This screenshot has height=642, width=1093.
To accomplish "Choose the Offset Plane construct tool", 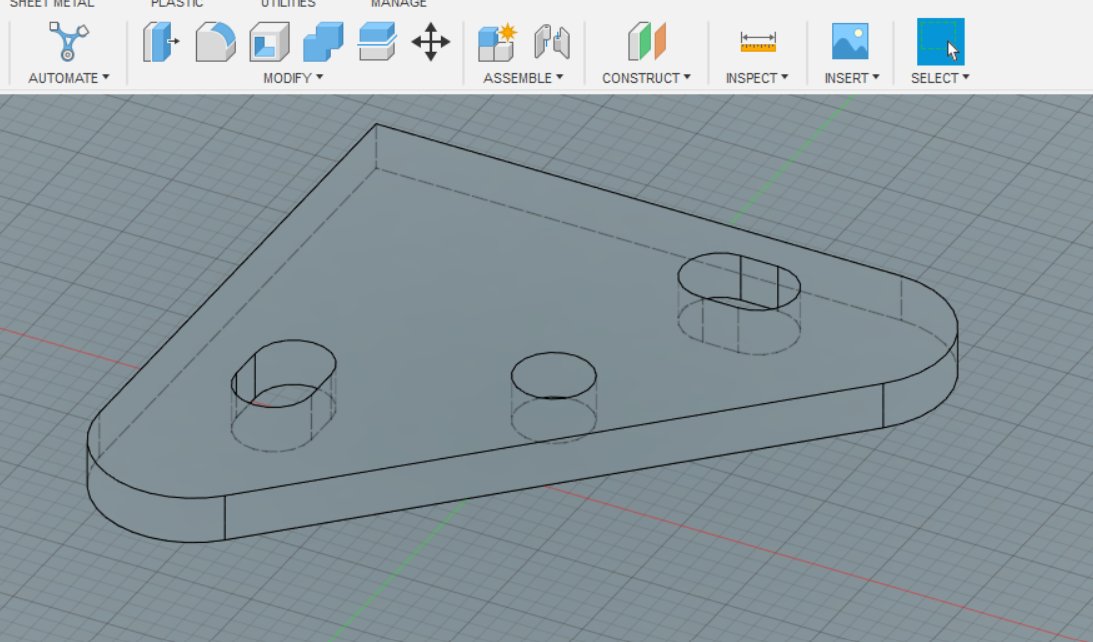I will coord(647,42).
